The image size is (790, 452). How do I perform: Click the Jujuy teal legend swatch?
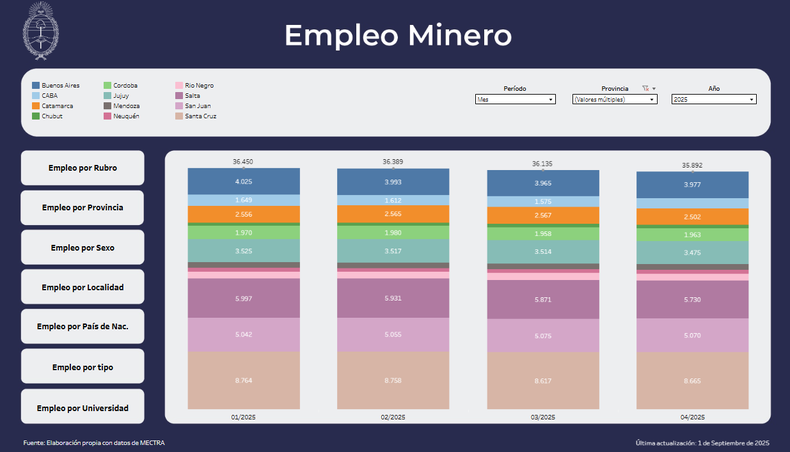coord(108,96)
